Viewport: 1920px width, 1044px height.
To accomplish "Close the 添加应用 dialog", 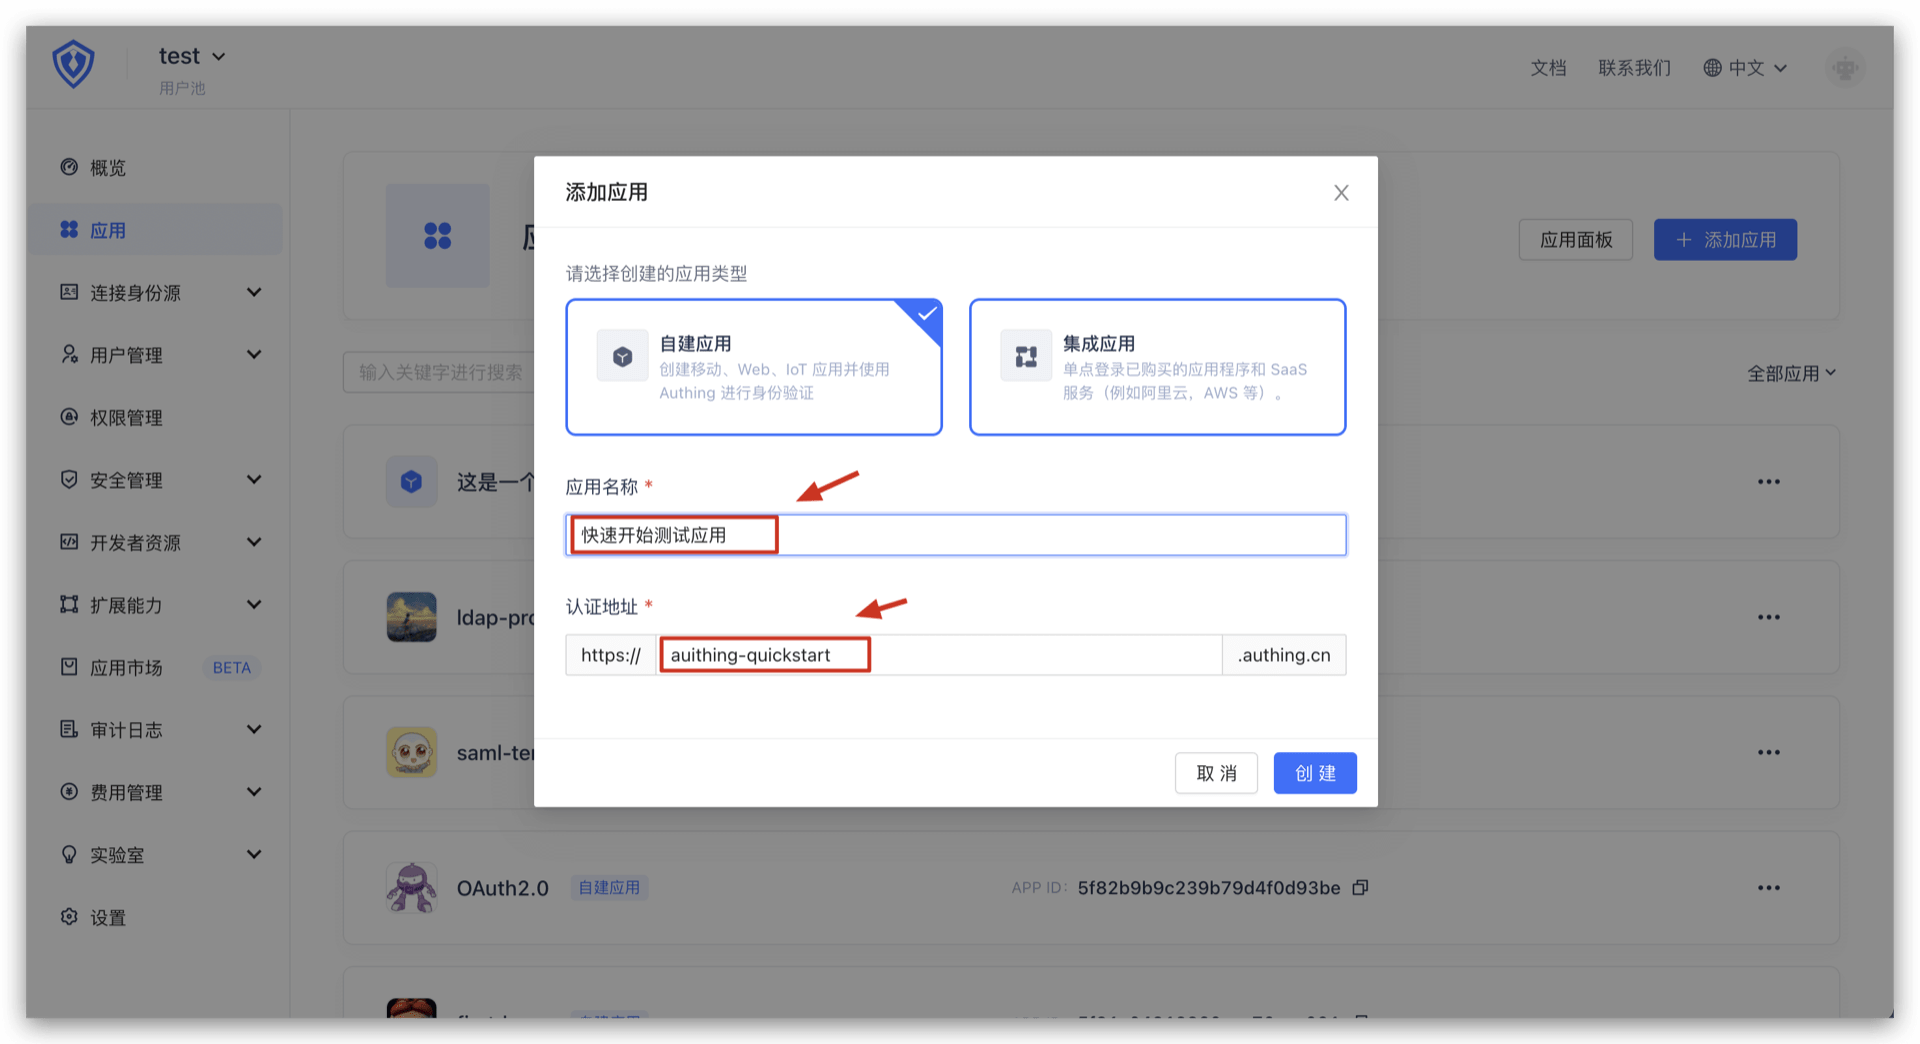I will [x=1341, y=193].
